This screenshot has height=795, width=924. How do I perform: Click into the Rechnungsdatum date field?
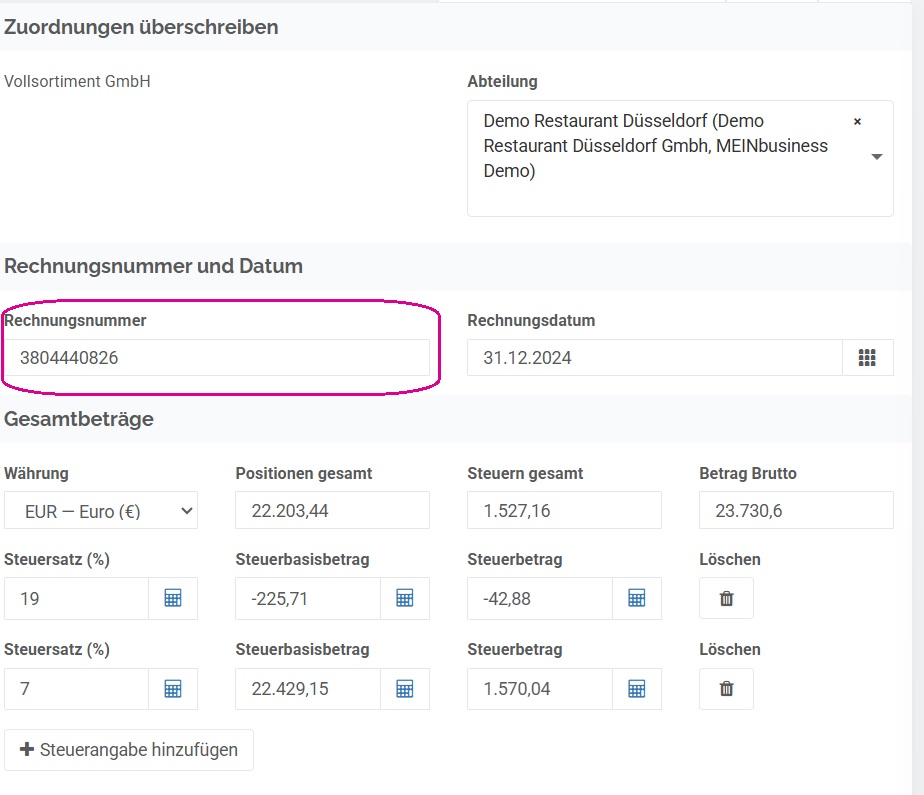655,358
